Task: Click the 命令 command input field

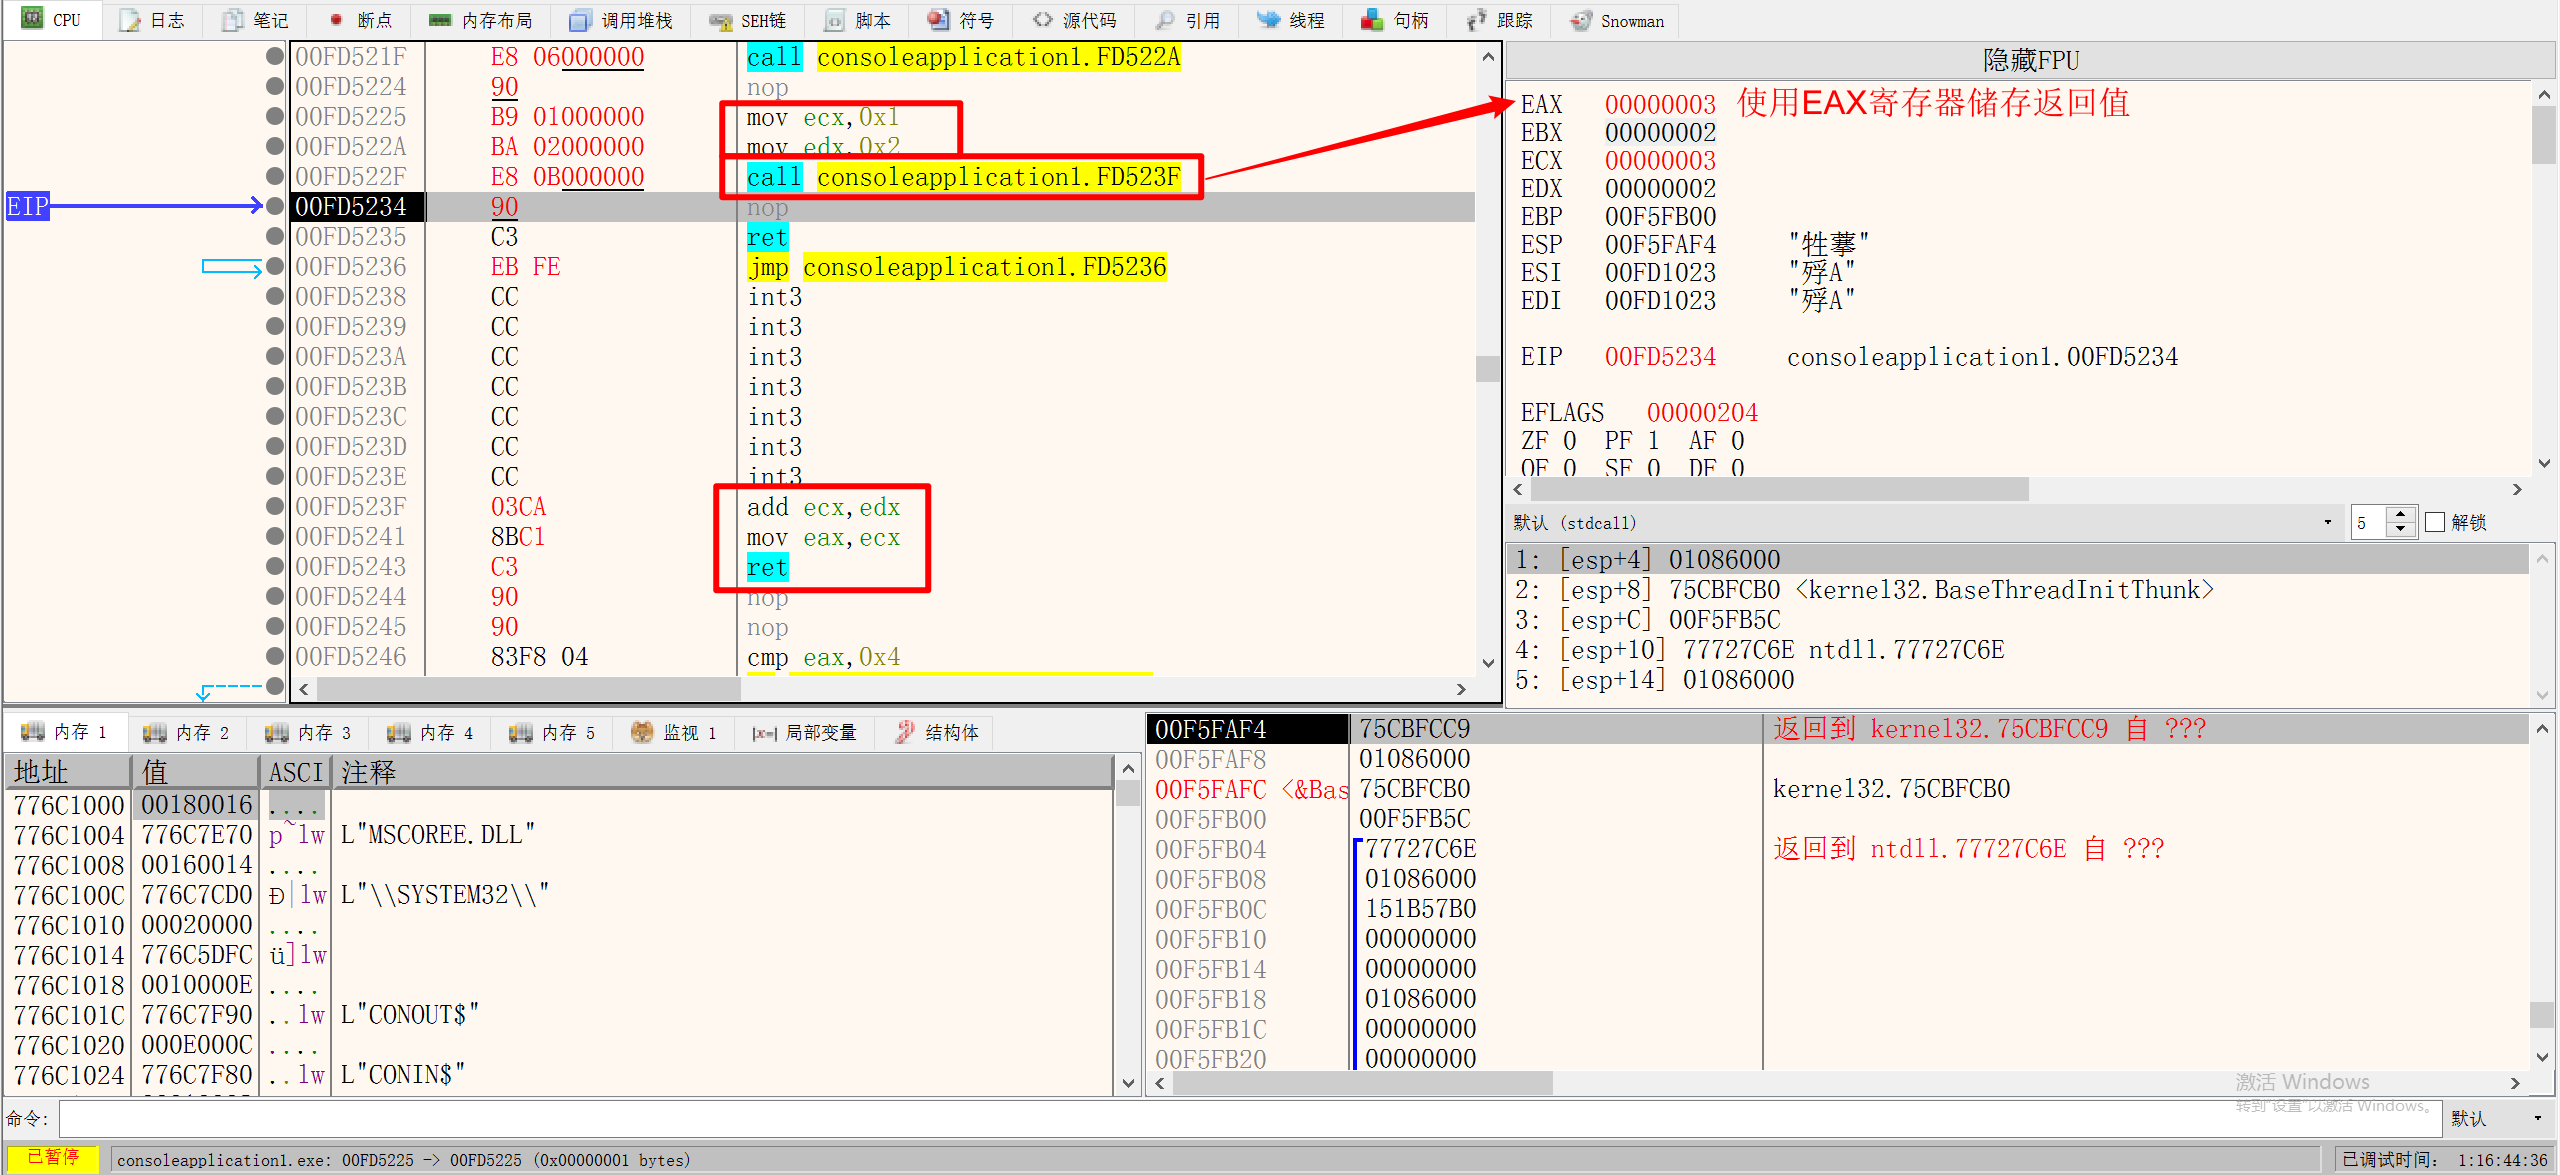Action: pyautogui.click(x=1248, y=1118)
